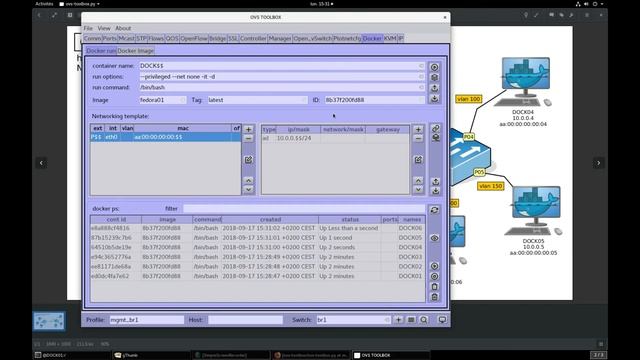This screenshot has width=640, height=360.
Task: Edit the selected ip/mask table entry
Action: coord(418,160)
